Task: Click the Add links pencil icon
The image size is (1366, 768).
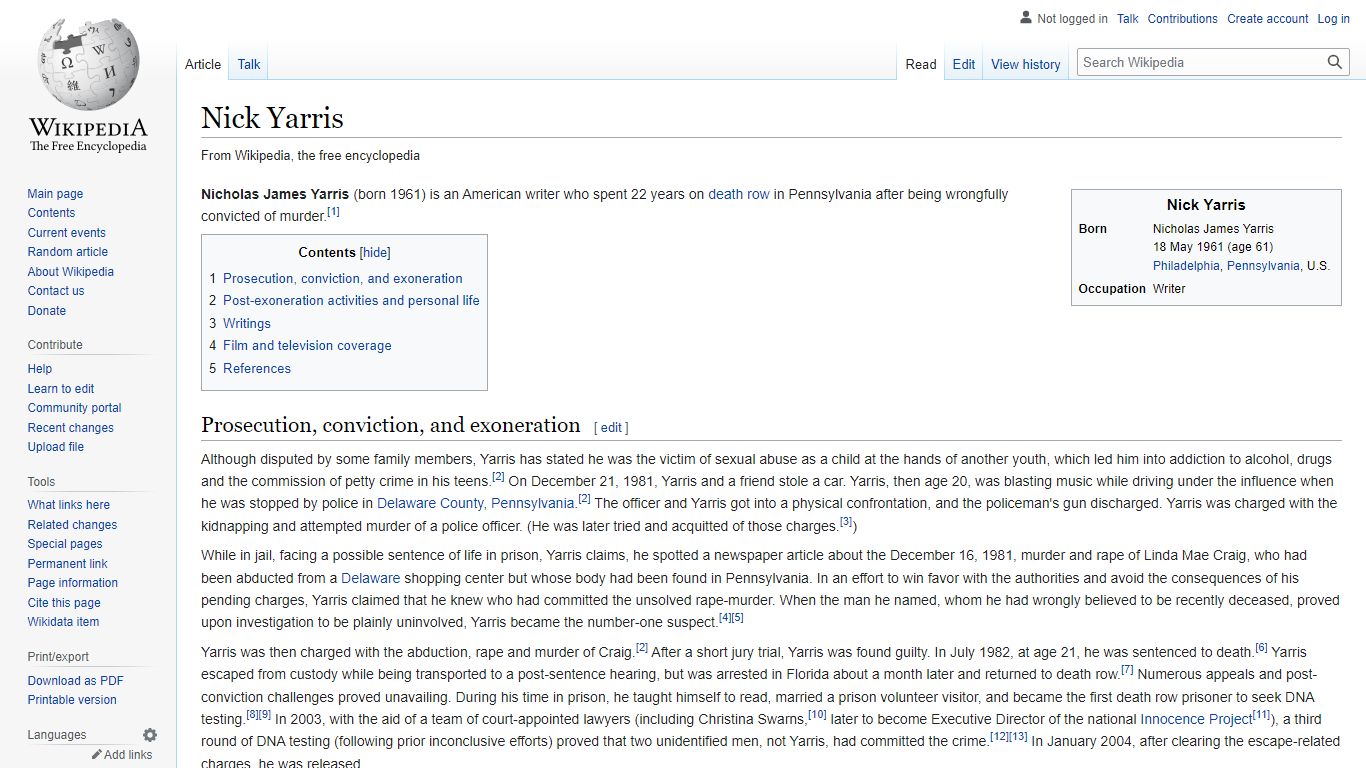Action: coord(97,755)
